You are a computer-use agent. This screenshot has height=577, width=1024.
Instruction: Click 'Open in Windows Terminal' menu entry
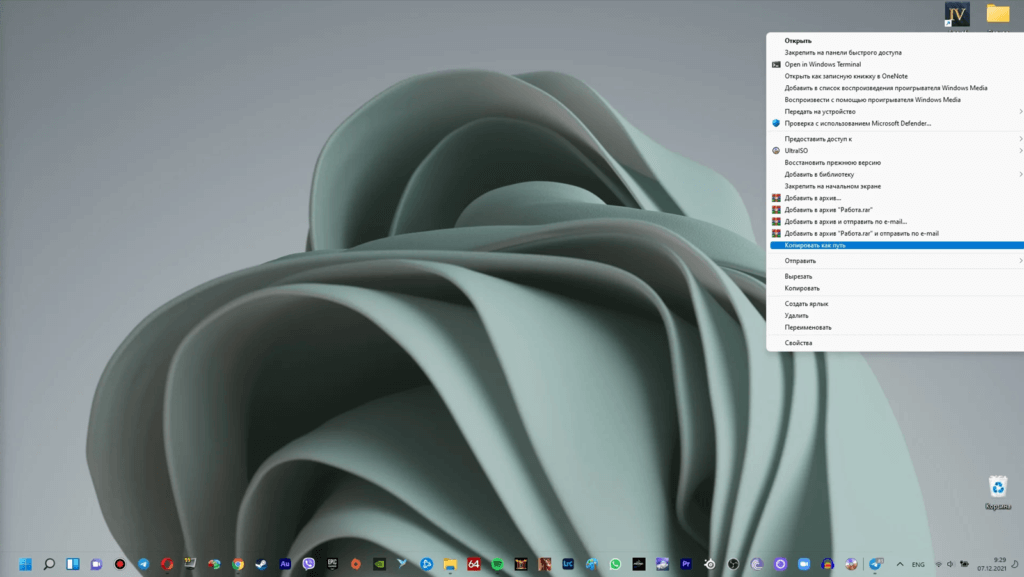tap(822, 64)
